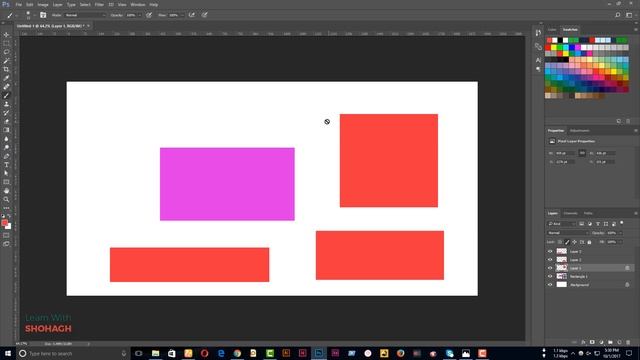
Task: Select the Crop tool
Action: coord(6,69)
